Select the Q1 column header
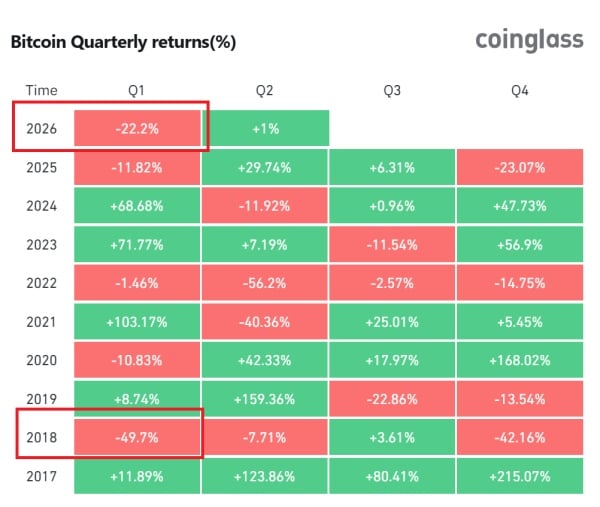 coord(137,90)
